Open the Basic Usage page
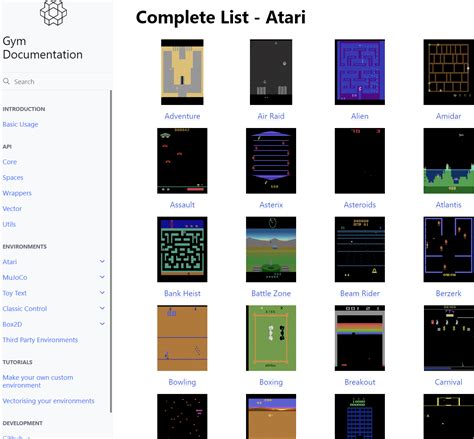Image resolution: width=474 pixels, height=439 pixels. coord(20,124)
